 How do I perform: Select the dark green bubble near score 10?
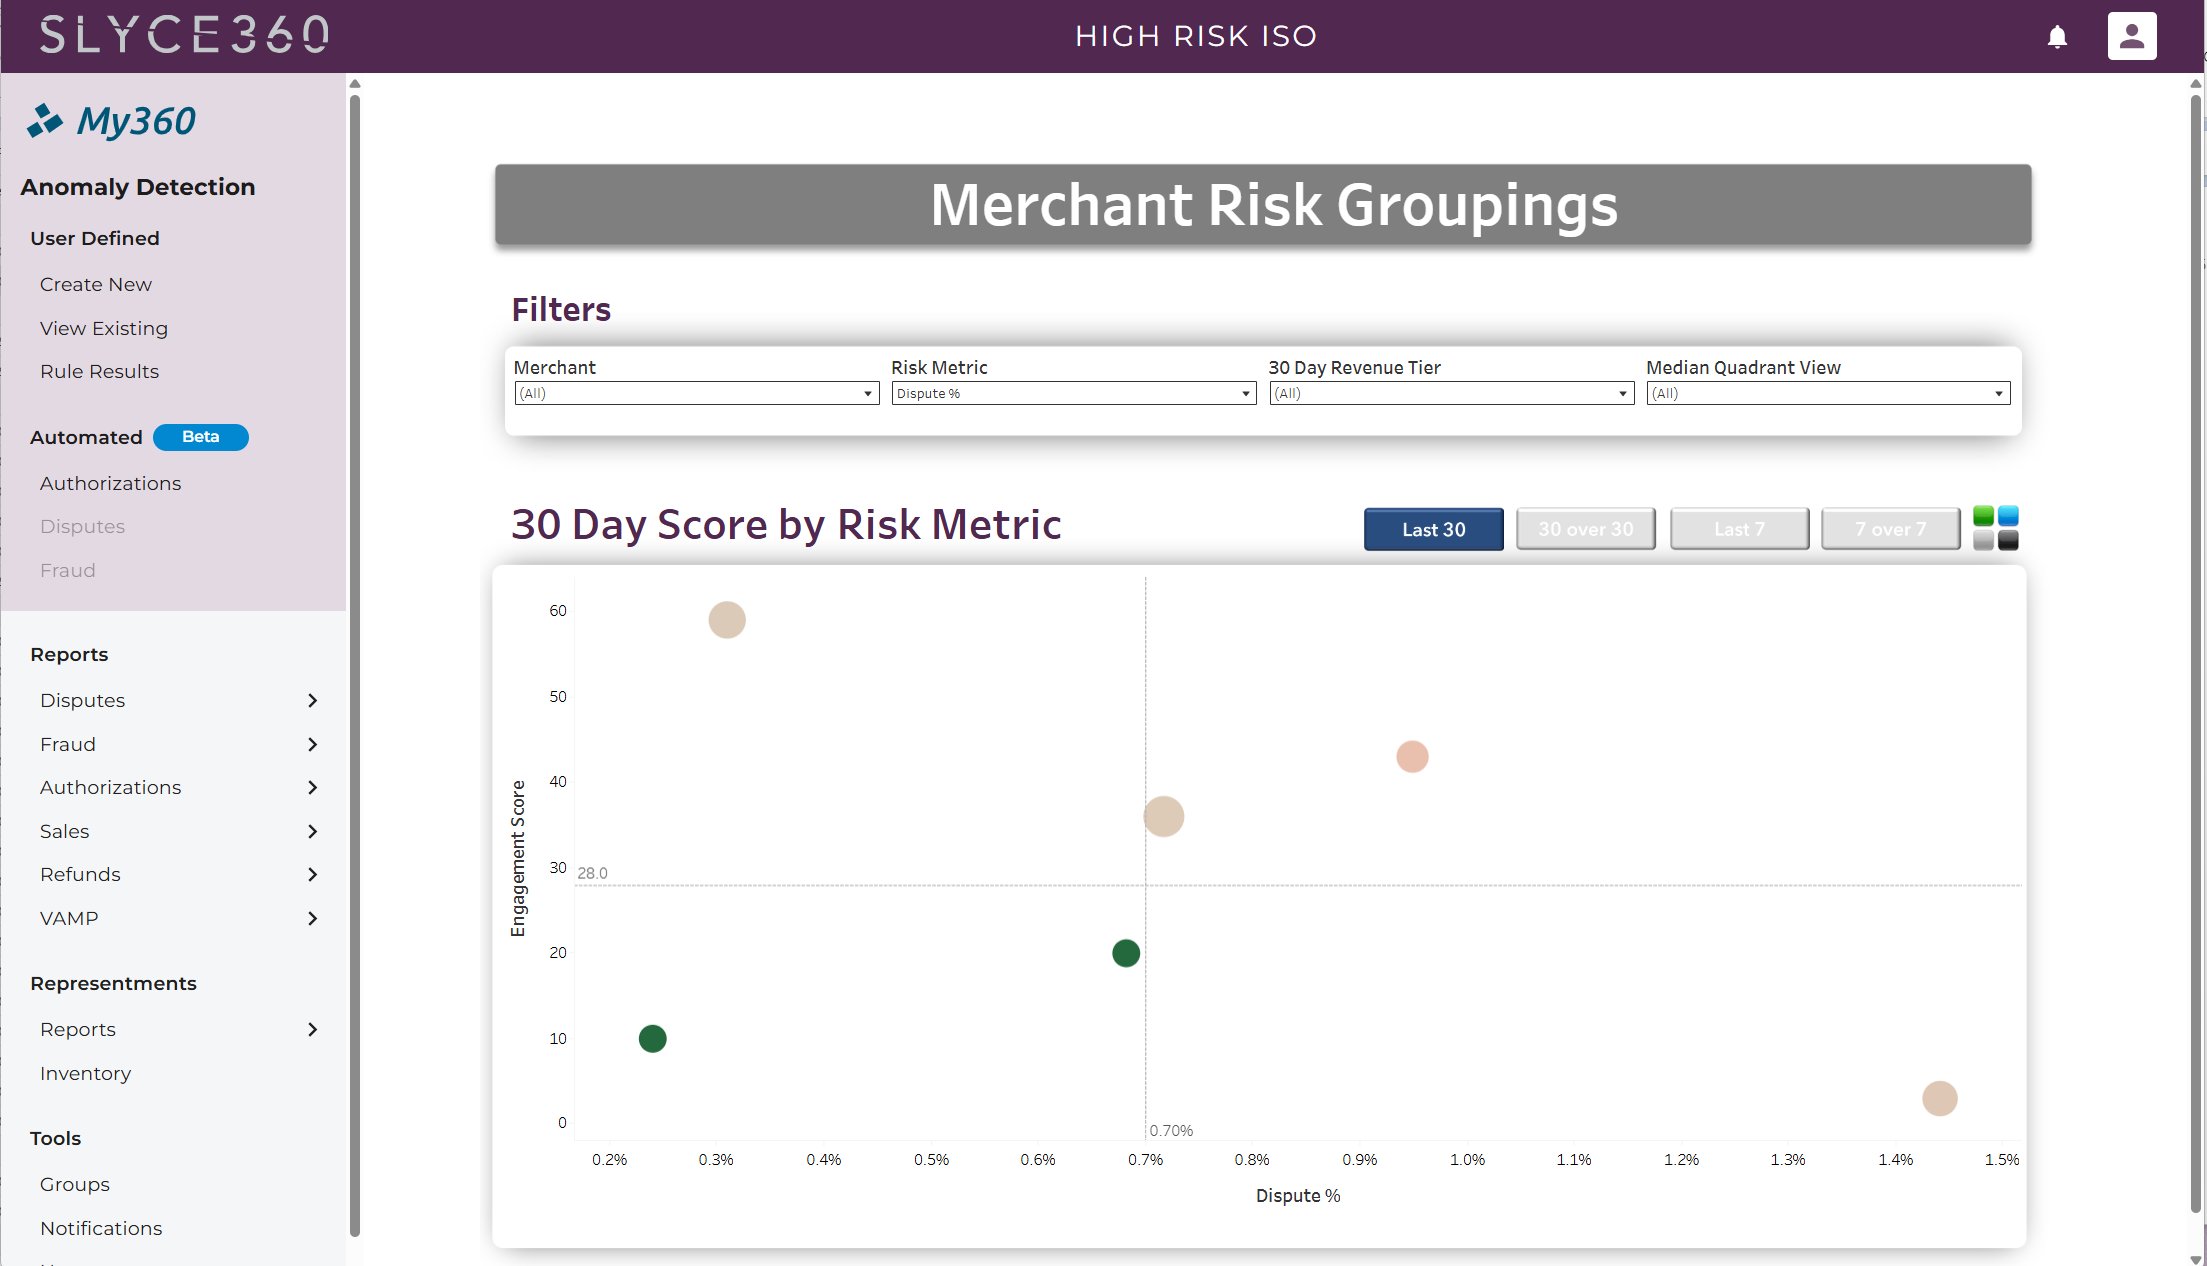pyautogui.click(x=652, y=1039)
